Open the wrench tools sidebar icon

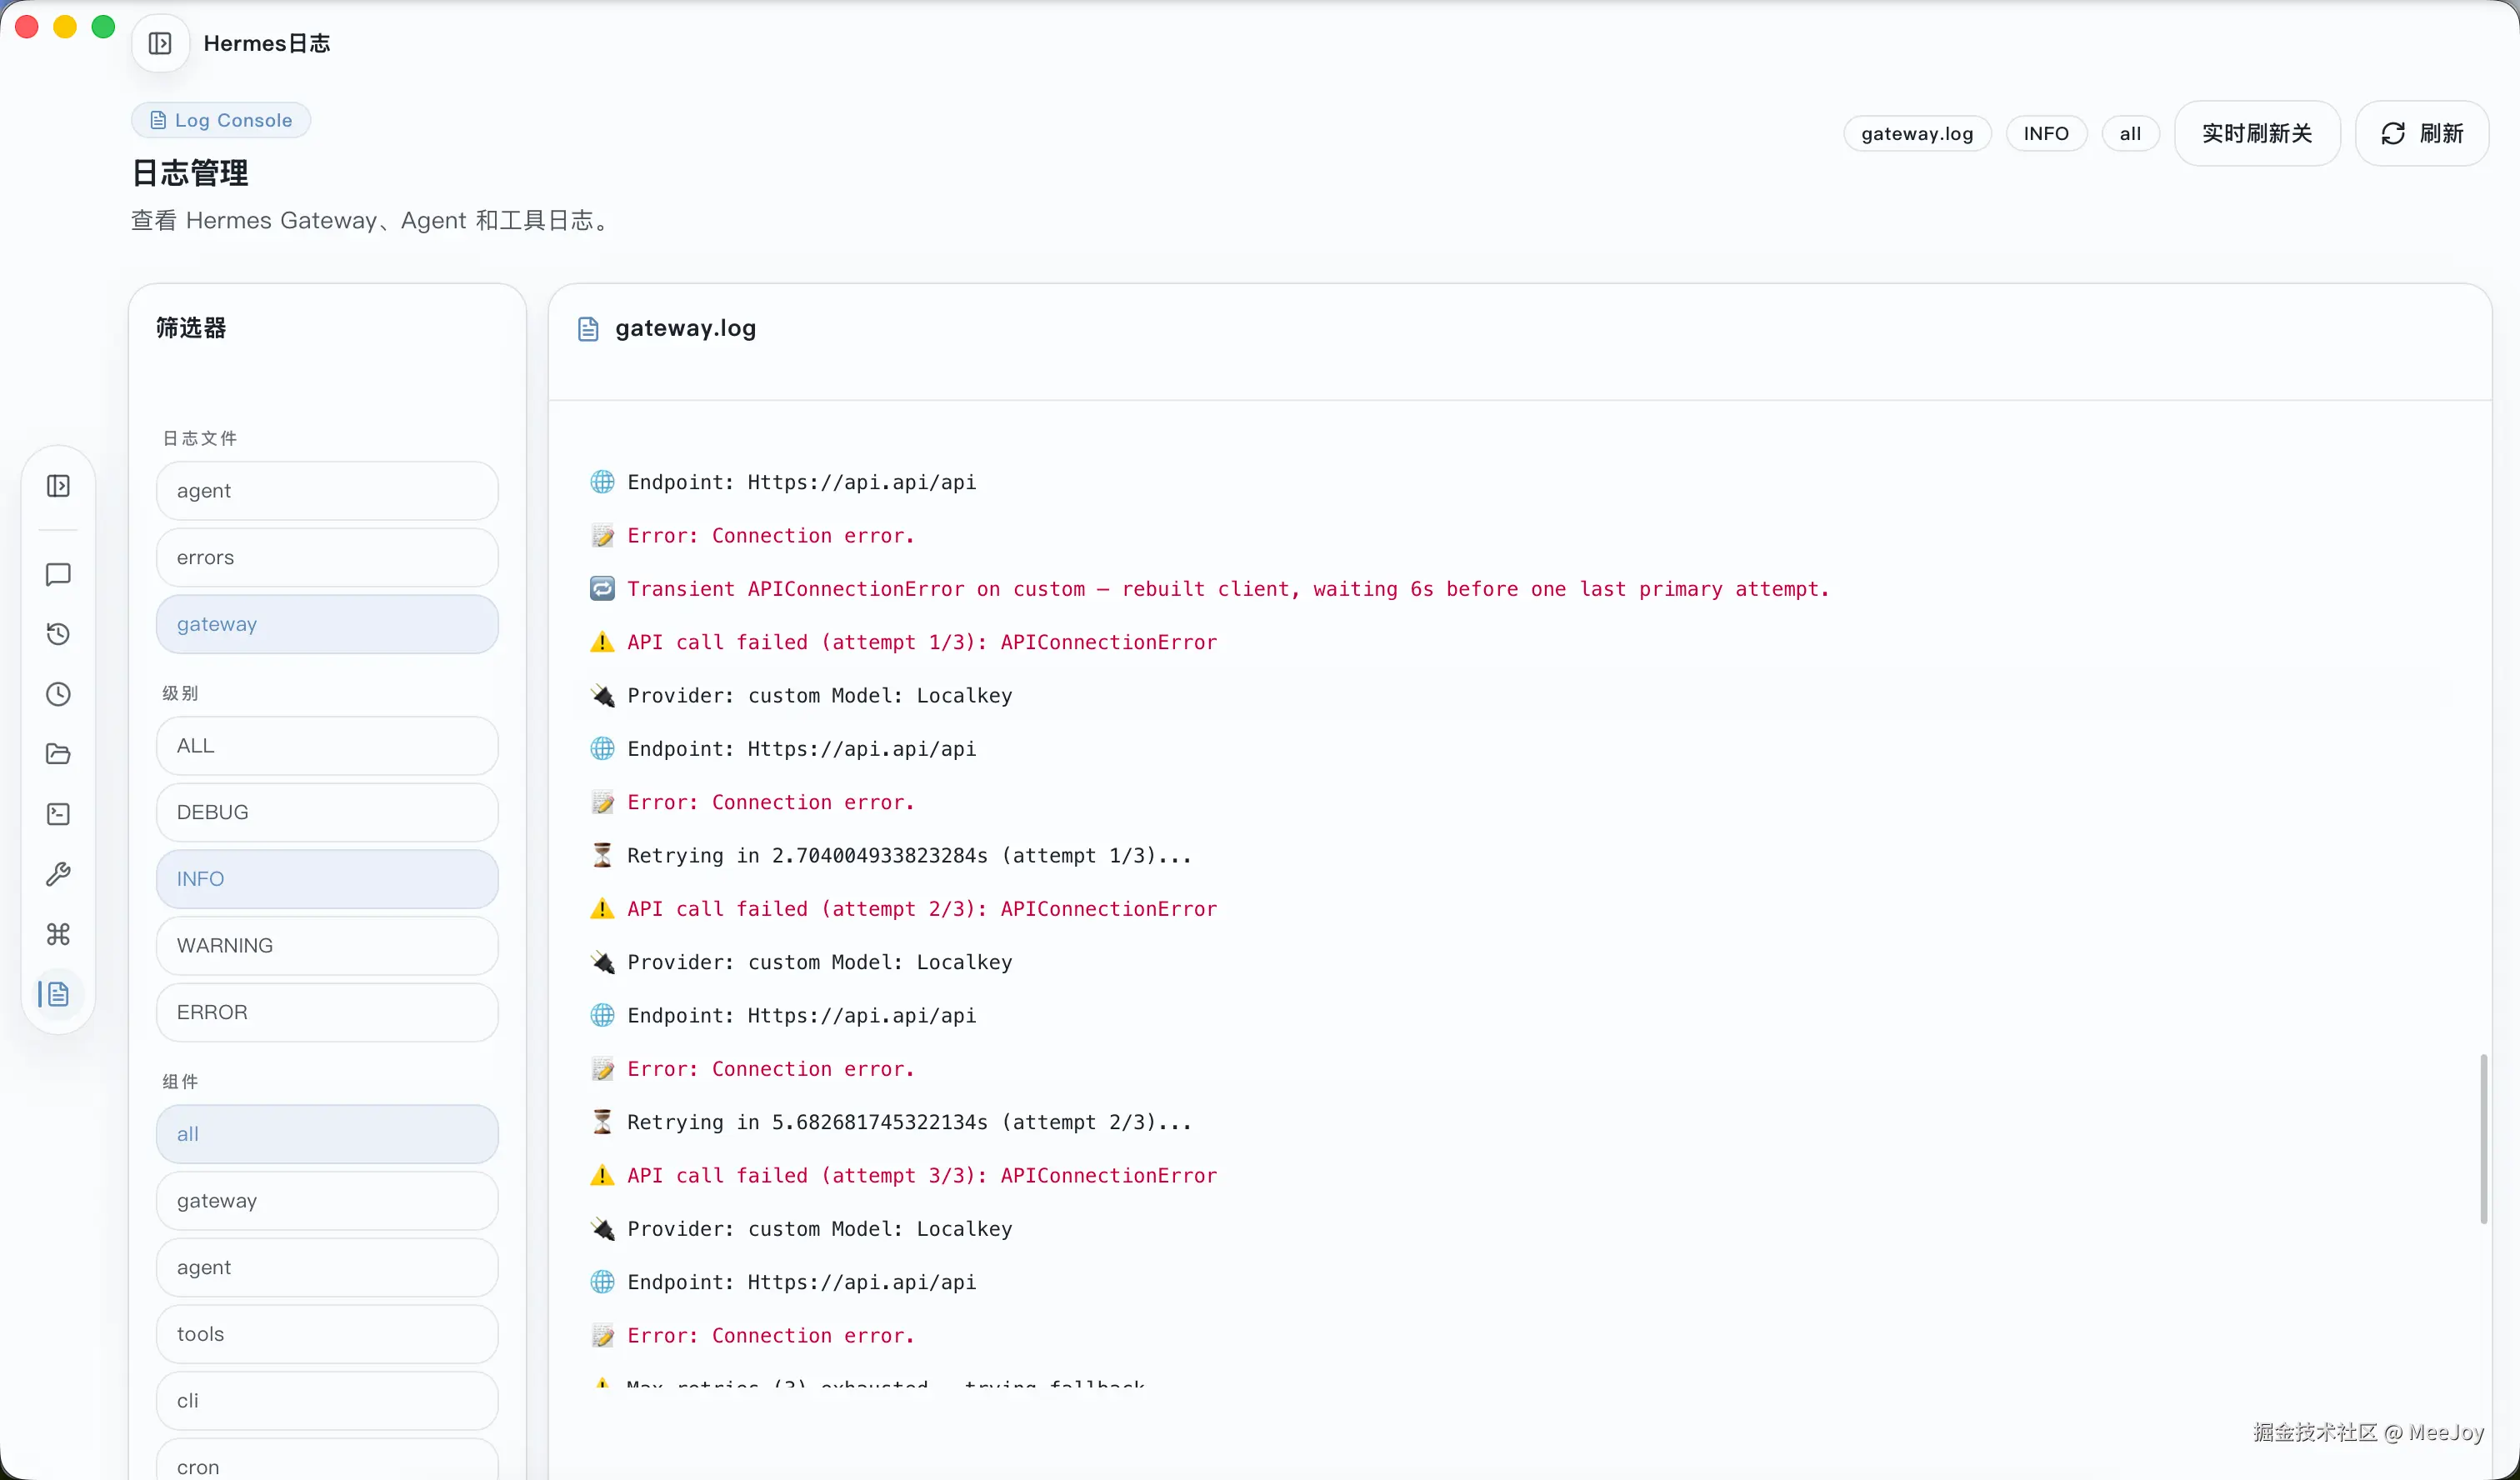coord(58,874)
